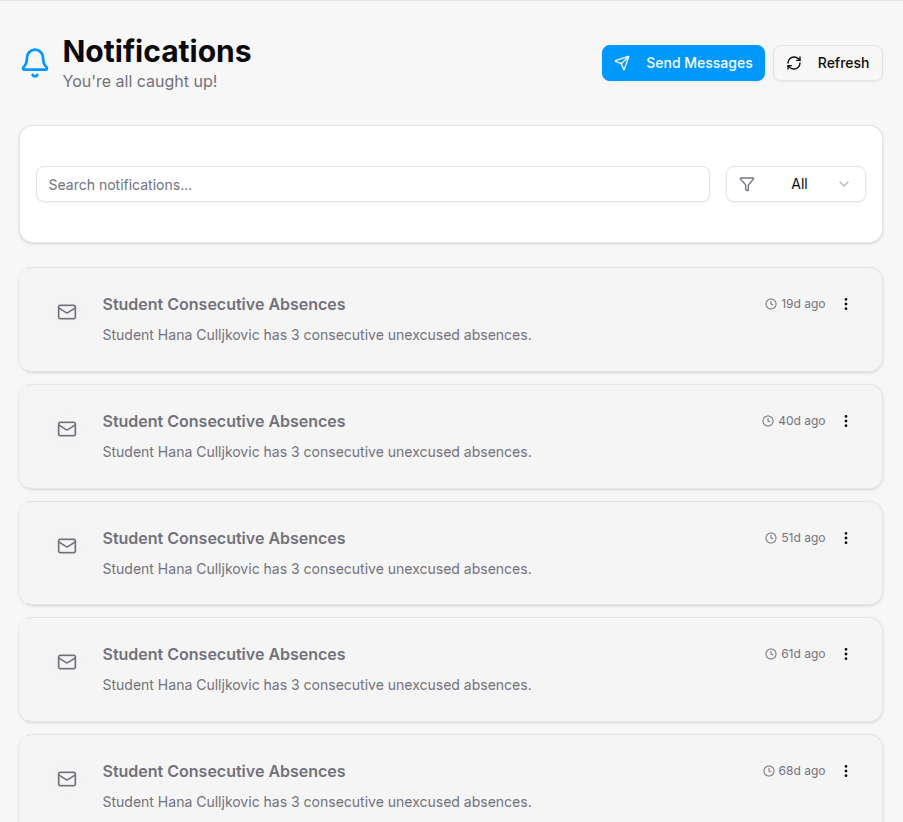903x822 pixels.
Task: Open the three-dot menu on the 51d notification
Action: 846,538
